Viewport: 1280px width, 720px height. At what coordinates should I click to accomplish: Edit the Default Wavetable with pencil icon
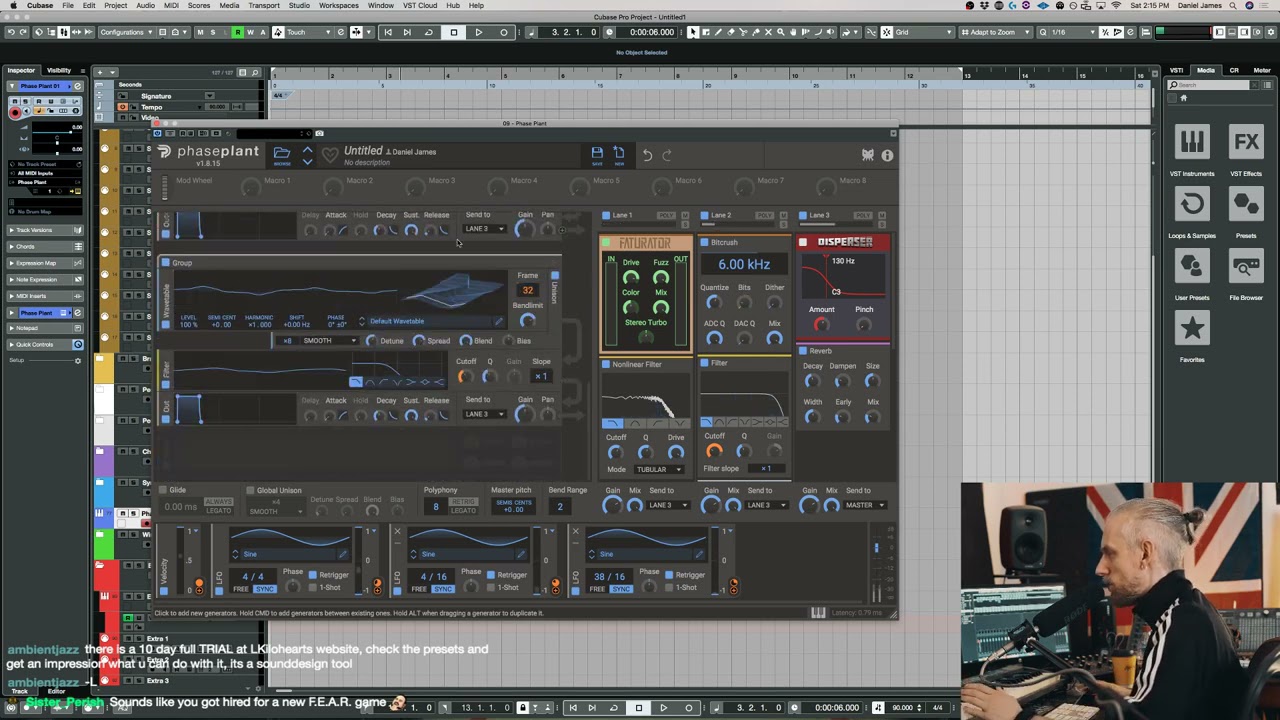498,321
